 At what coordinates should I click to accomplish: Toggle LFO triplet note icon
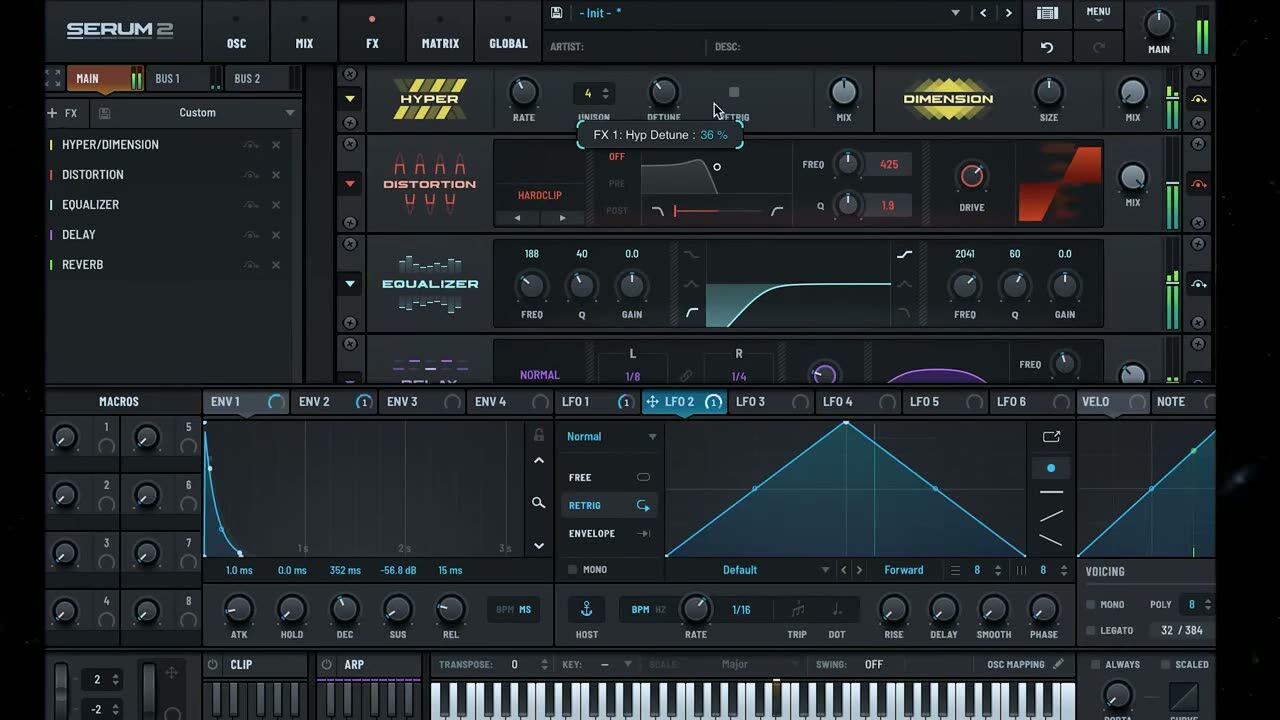pyautogui.click(x=797, y=610)
